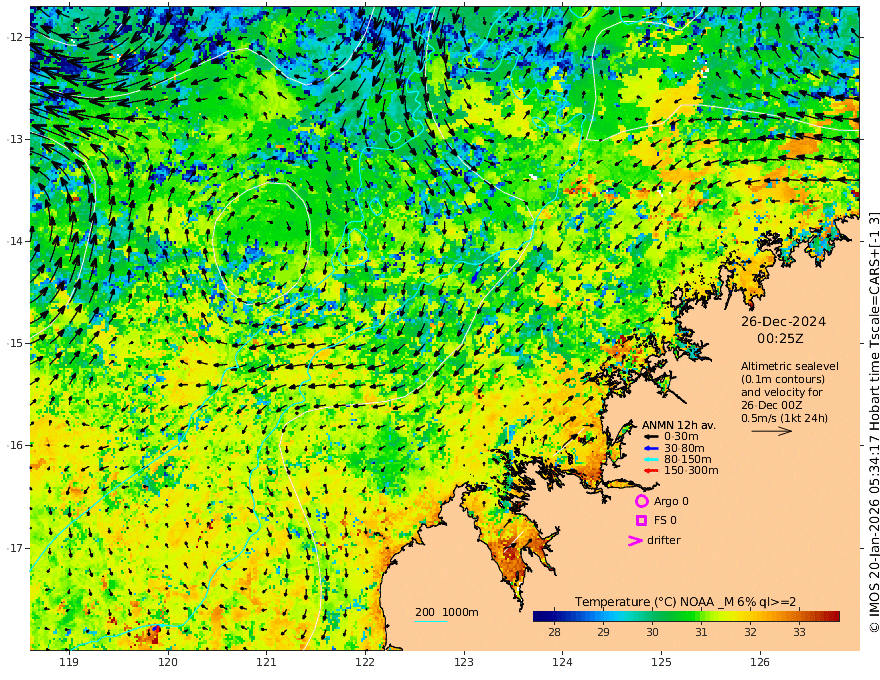Click the 0.5m/s (1kt 24h) scale text

click(x=784, y=418)
